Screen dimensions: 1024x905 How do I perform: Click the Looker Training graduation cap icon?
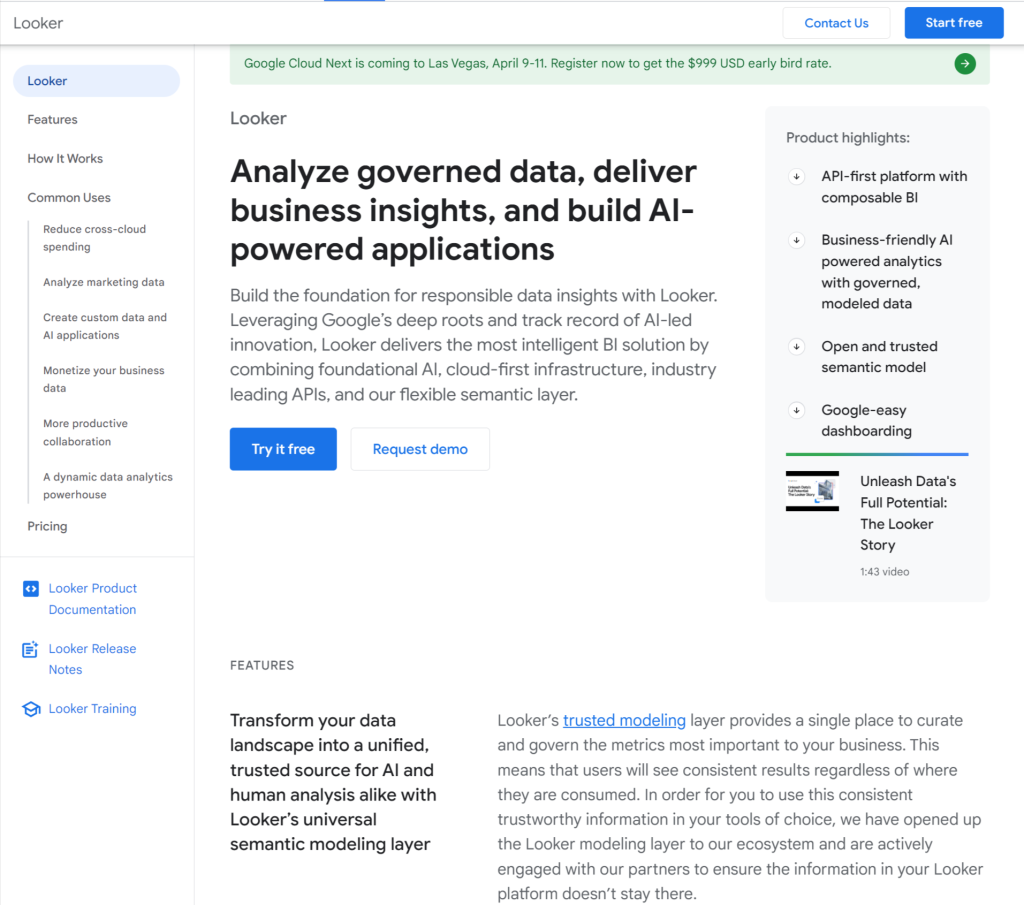30,709
